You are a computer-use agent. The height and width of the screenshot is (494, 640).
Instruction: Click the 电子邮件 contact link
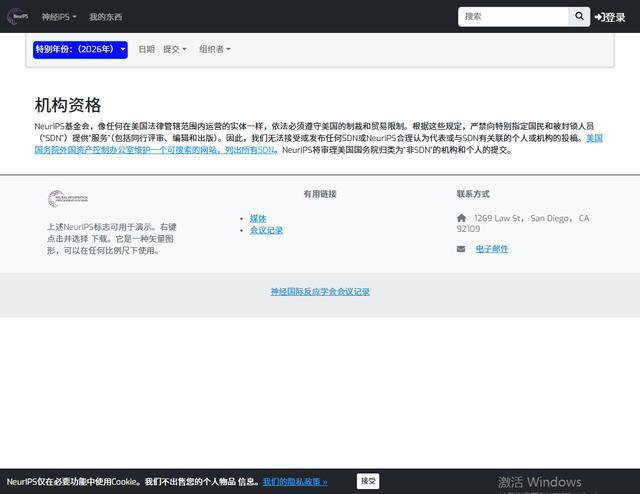point(491,249)
